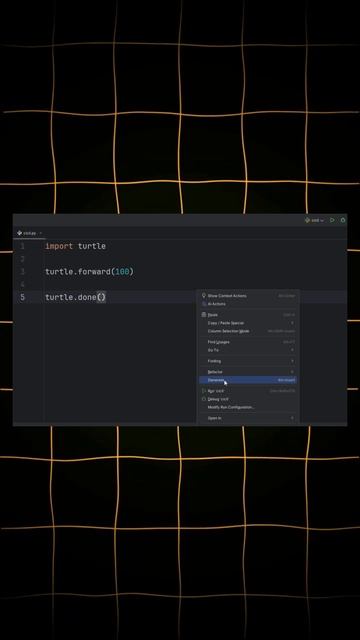
Task: Expand the Open In submenu
Action: 249,418
